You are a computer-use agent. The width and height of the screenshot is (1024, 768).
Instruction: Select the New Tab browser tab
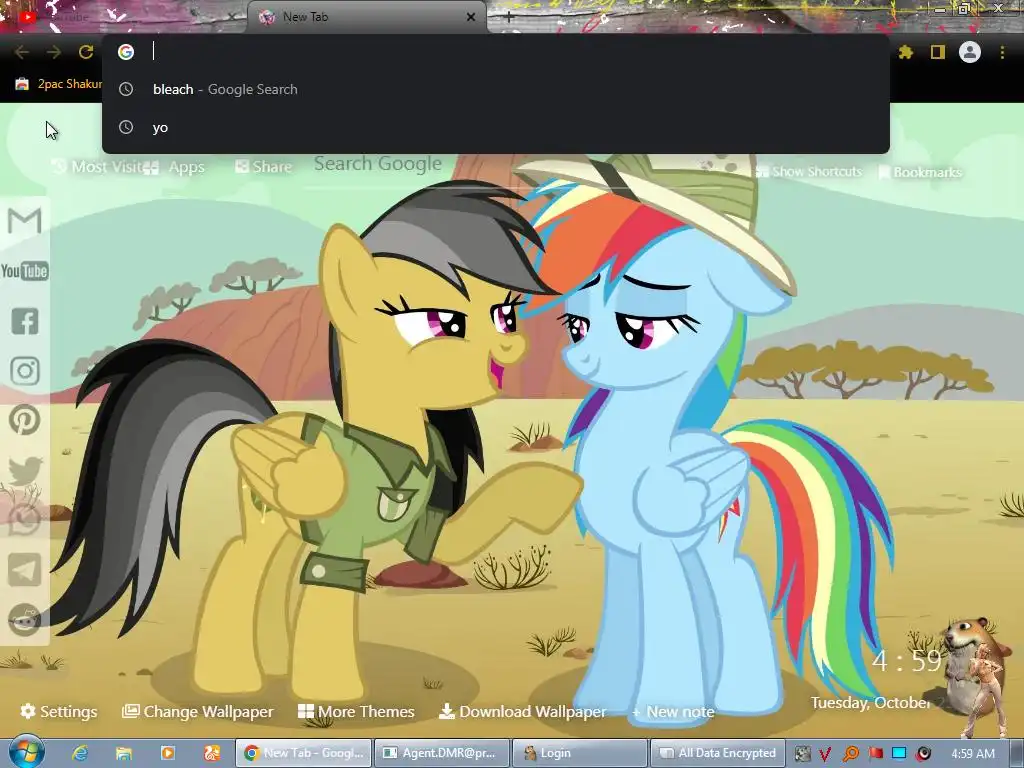[366, 17]
